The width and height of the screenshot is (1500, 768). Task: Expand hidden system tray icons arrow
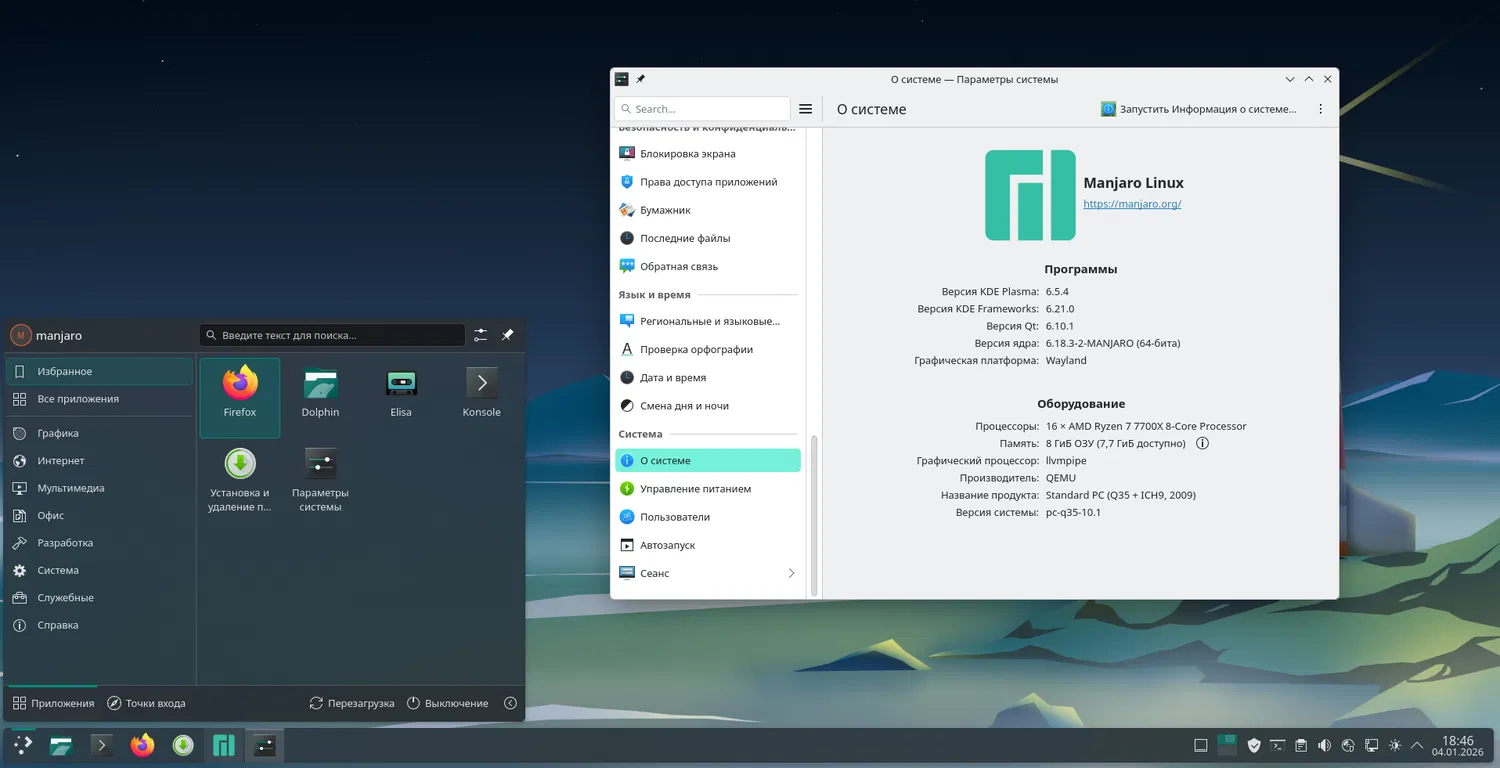click(x=1419, y=745)
